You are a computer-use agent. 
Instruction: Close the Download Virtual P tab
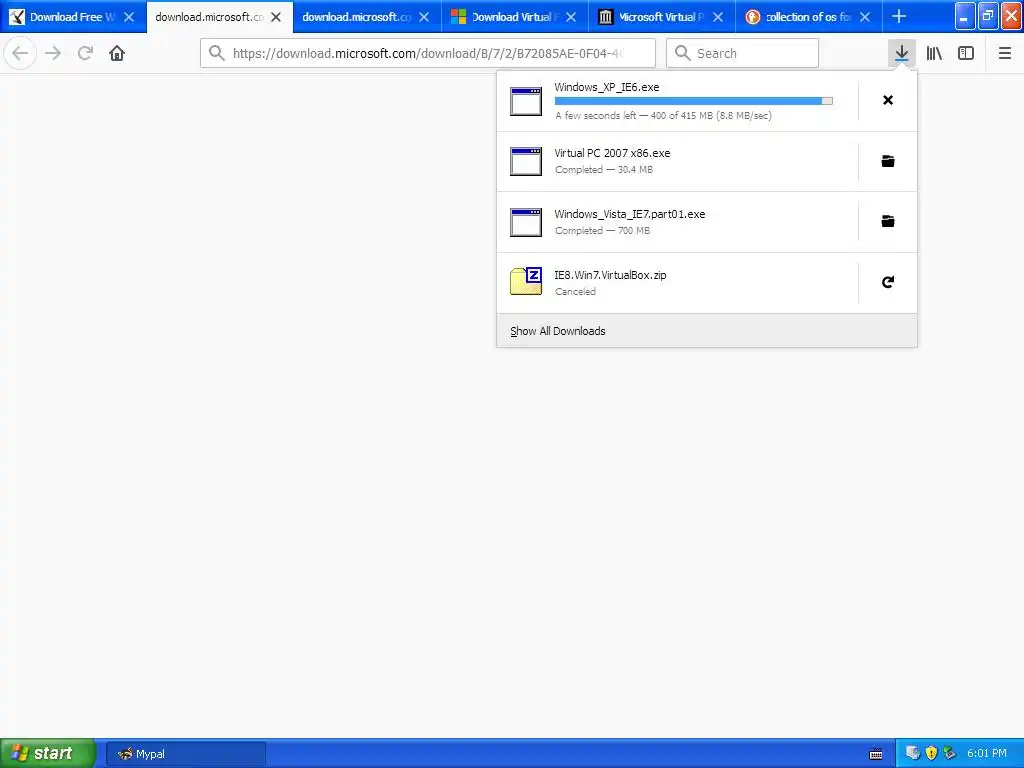point(571,17)
